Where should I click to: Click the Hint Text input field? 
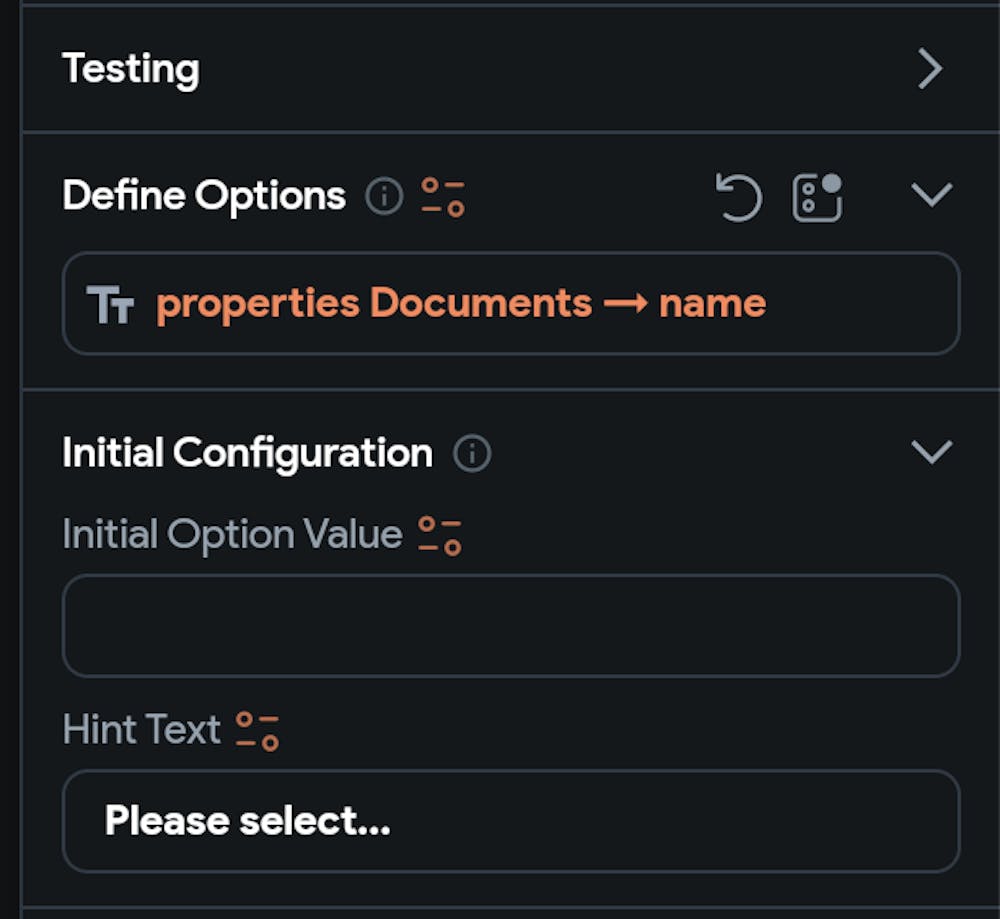600,821
